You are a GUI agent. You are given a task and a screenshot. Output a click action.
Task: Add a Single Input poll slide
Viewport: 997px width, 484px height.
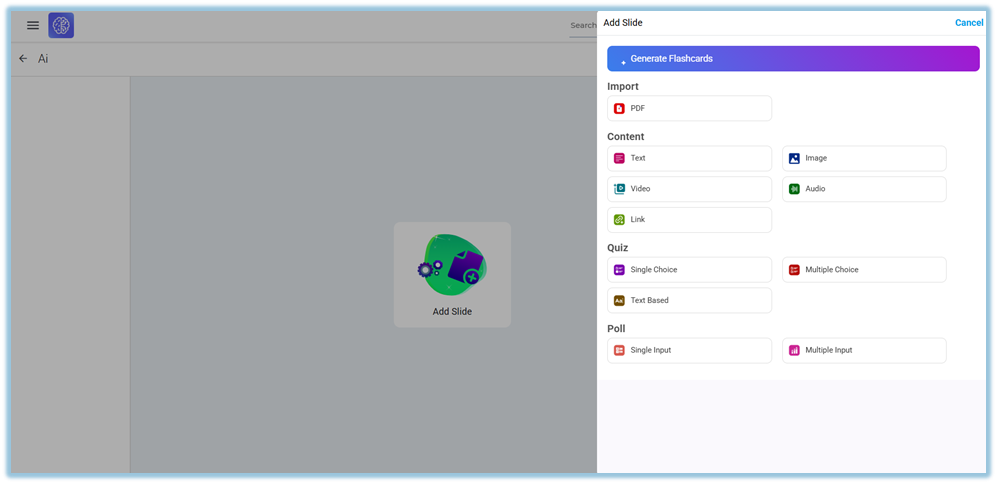[689, 350]
